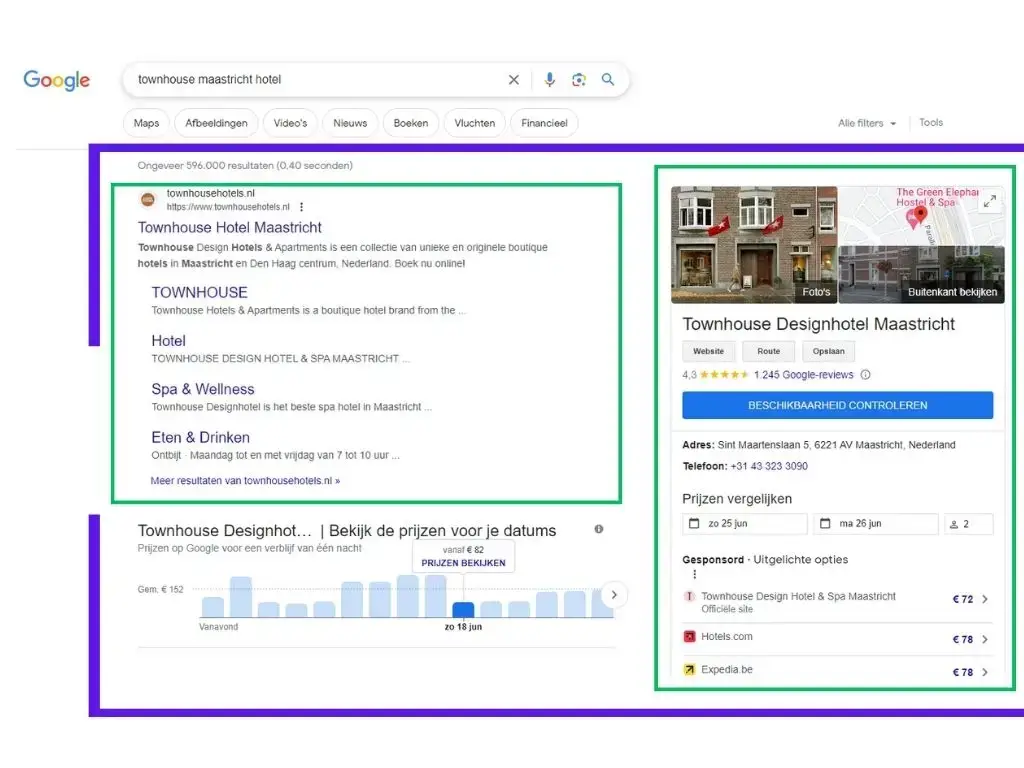Open the TOWNHOUSE sitelink
This screenshot has height=768, width=1024.
point(200,293)
